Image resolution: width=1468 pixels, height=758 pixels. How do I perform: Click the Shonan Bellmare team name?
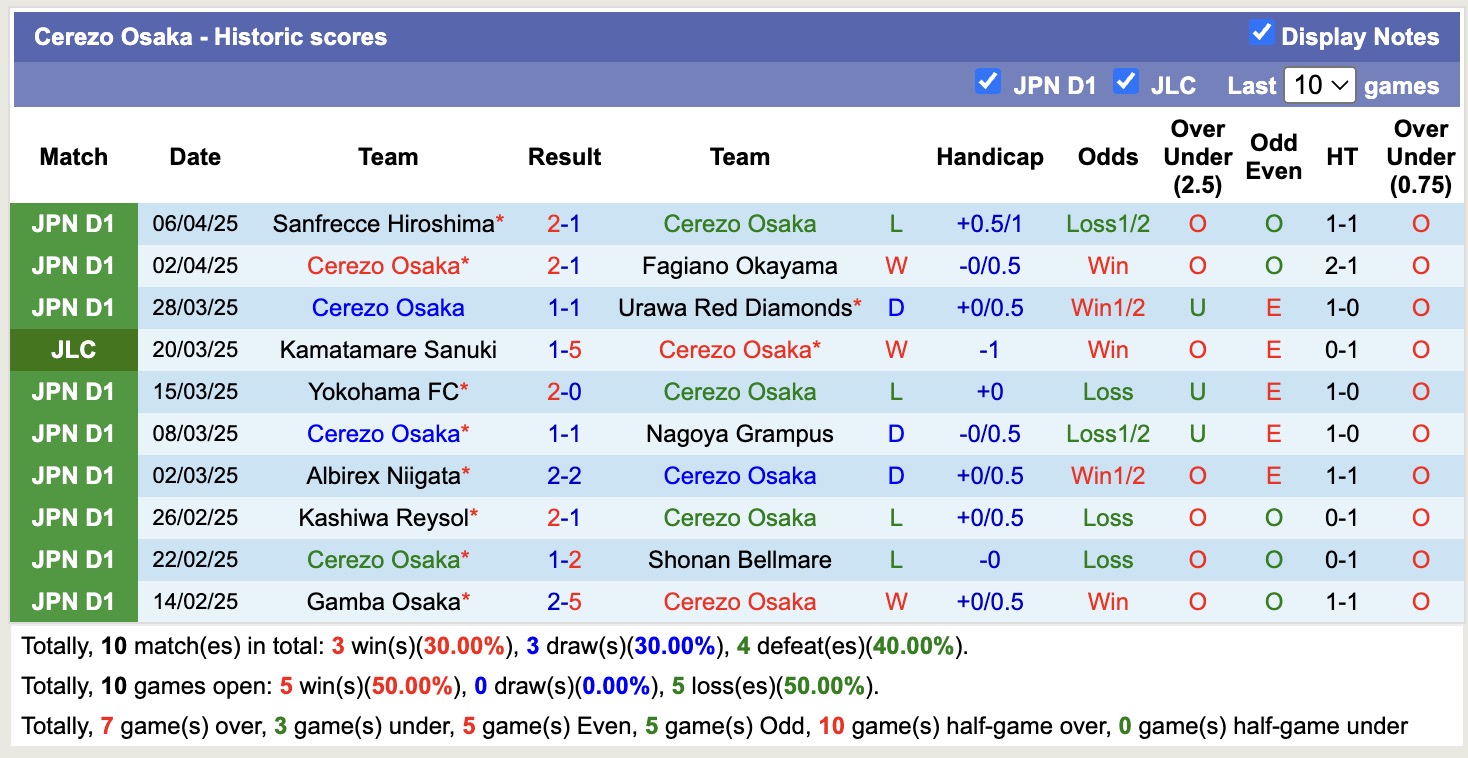[739, 559]
